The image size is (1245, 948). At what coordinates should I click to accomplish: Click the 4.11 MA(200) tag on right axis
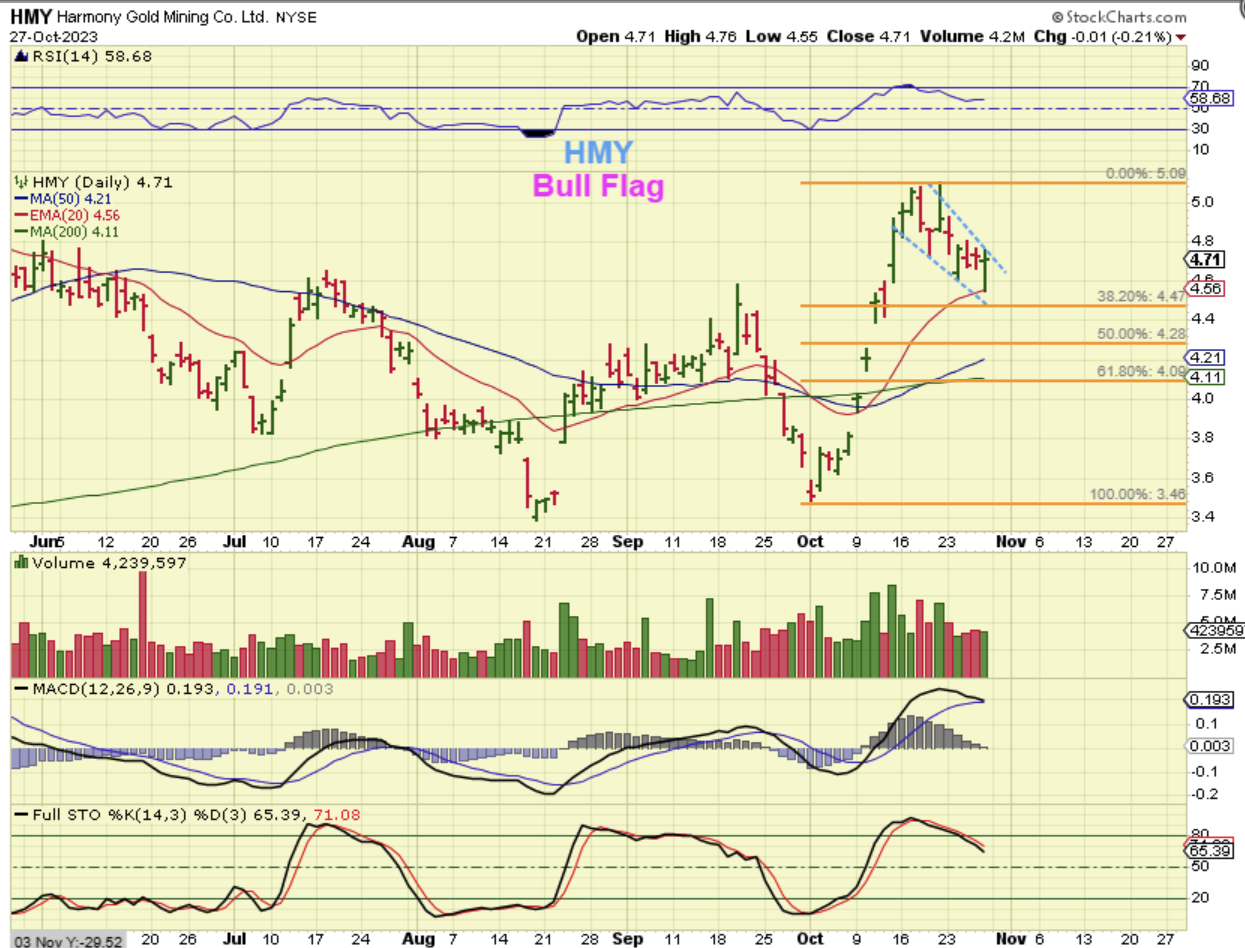[x=1204, y=376]
